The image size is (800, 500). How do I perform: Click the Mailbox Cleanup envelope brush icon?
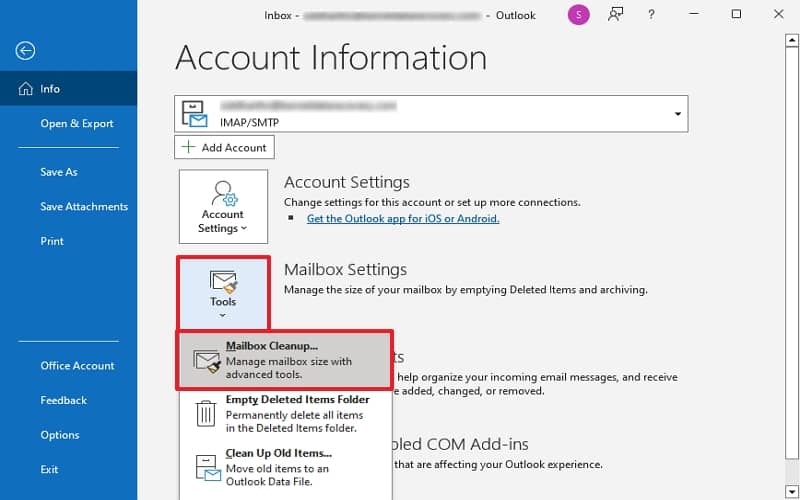click(207, 361)
